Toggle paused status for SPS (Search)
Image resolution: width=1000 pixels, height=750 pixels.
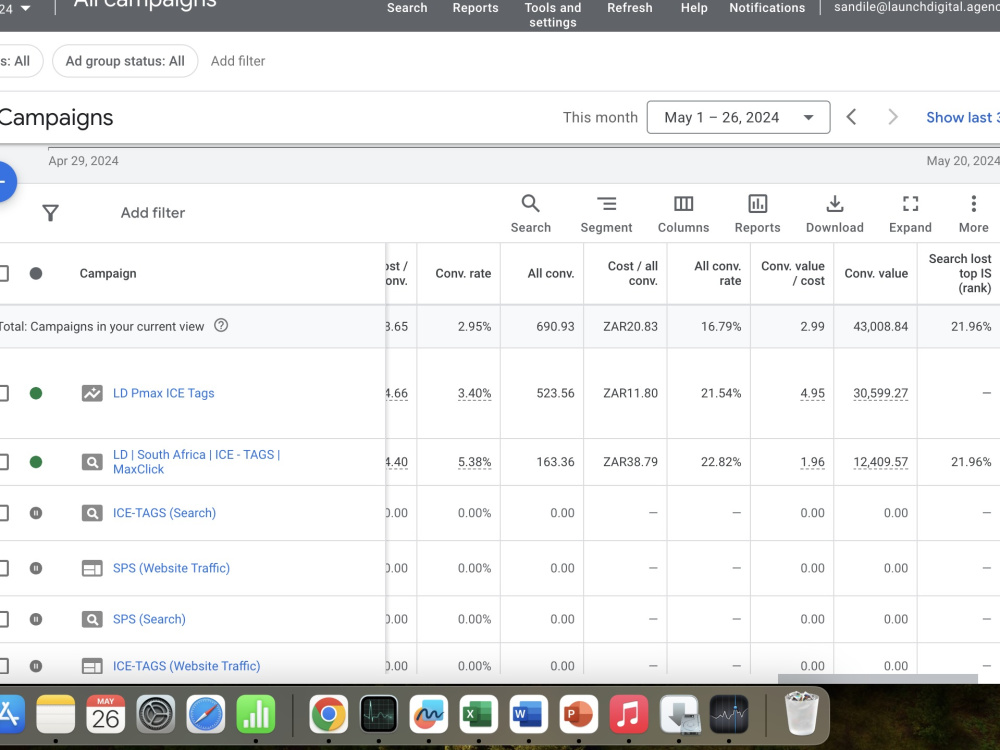(36, 619)
